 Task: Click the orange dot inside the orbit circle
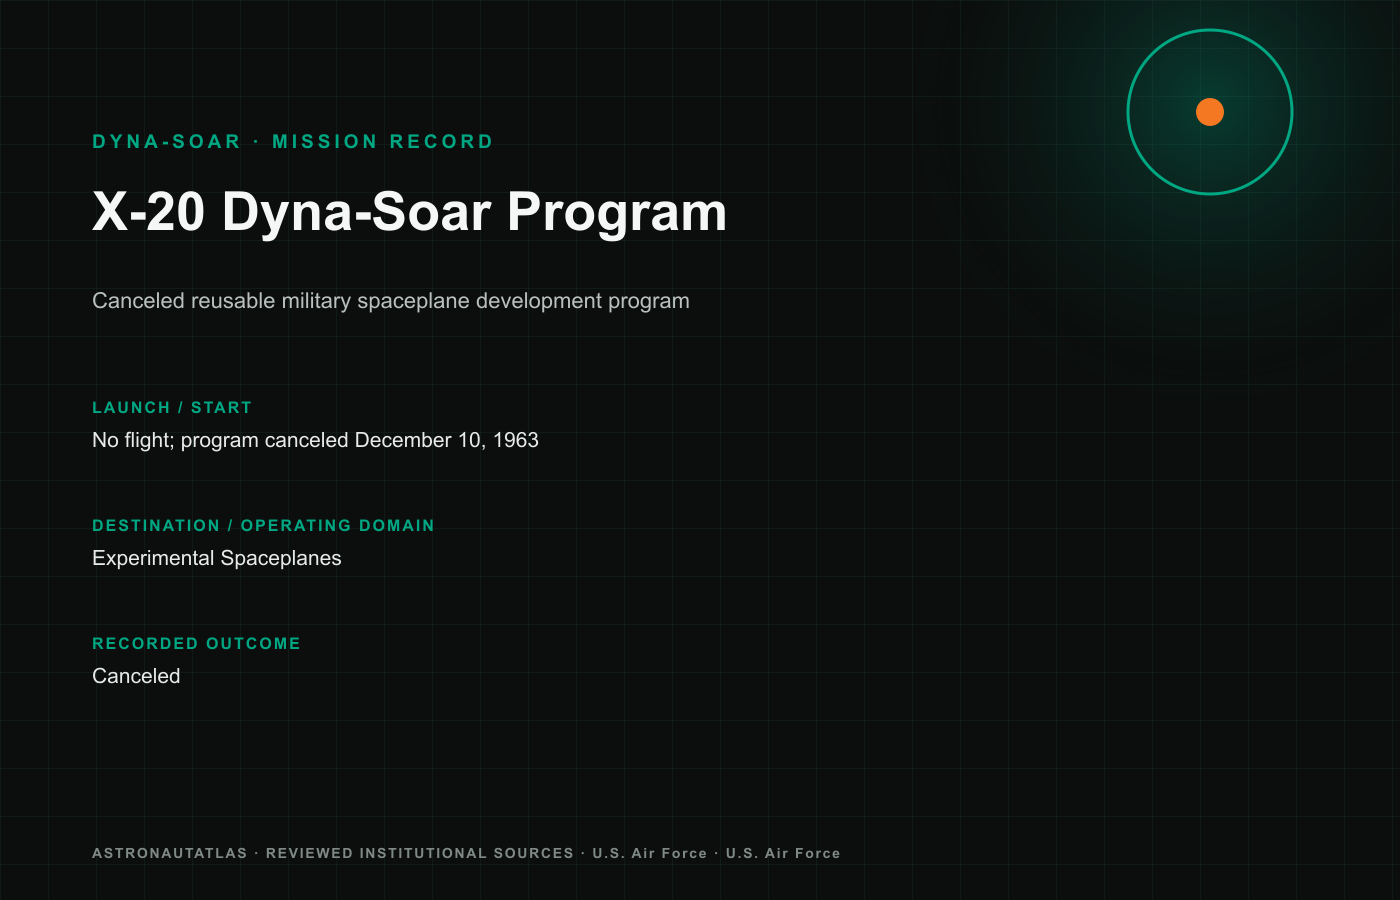pos(1210,112)
